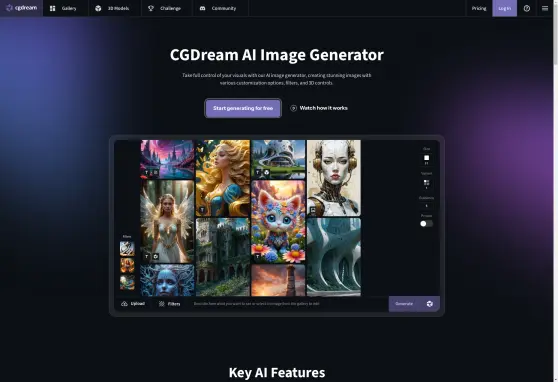Image resolution: width=558 pixels, height=382 pixels.
Task: Click the 3D icon on futuristic house image
Action: click(266, 173)
